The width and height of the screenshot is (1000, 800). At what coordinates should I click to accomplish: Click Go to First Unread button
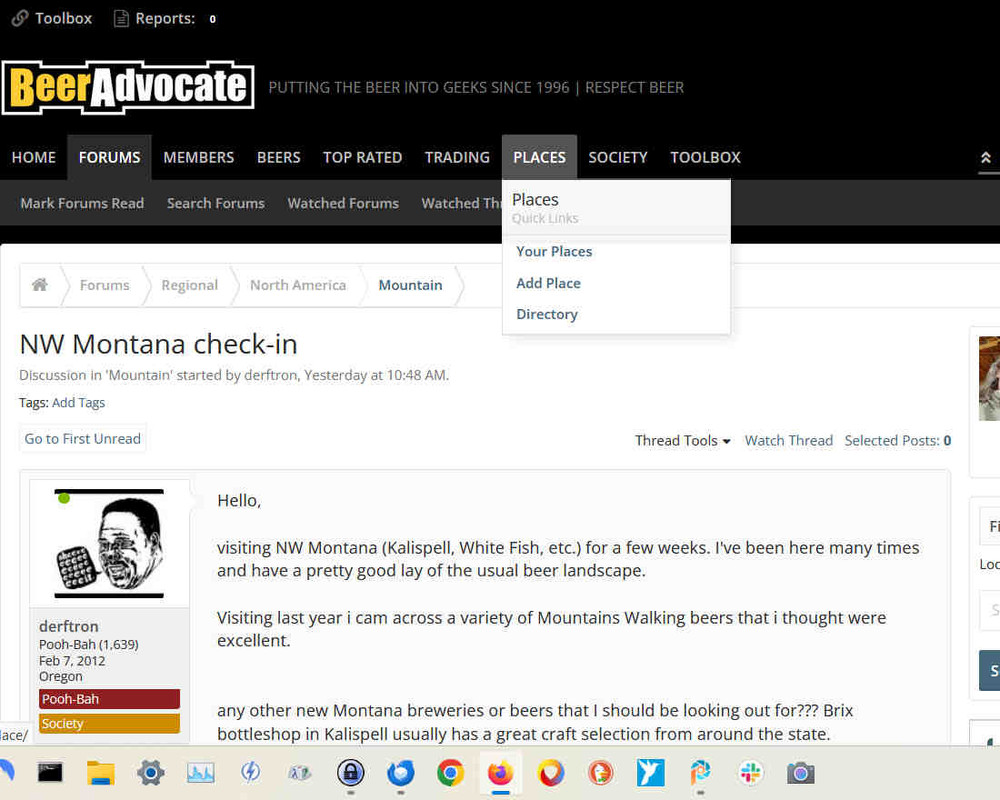(83, 439)
